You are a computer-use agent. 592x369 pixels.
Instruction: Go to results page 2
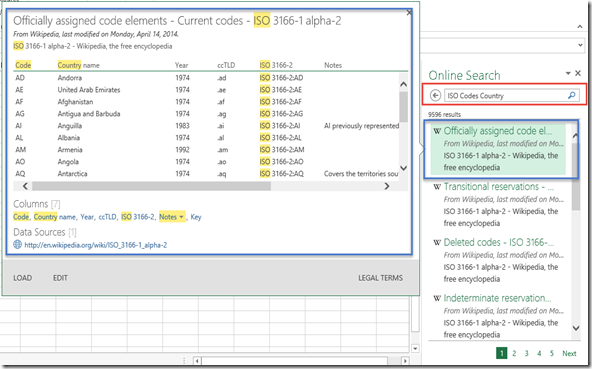click(x=514, y=354)
